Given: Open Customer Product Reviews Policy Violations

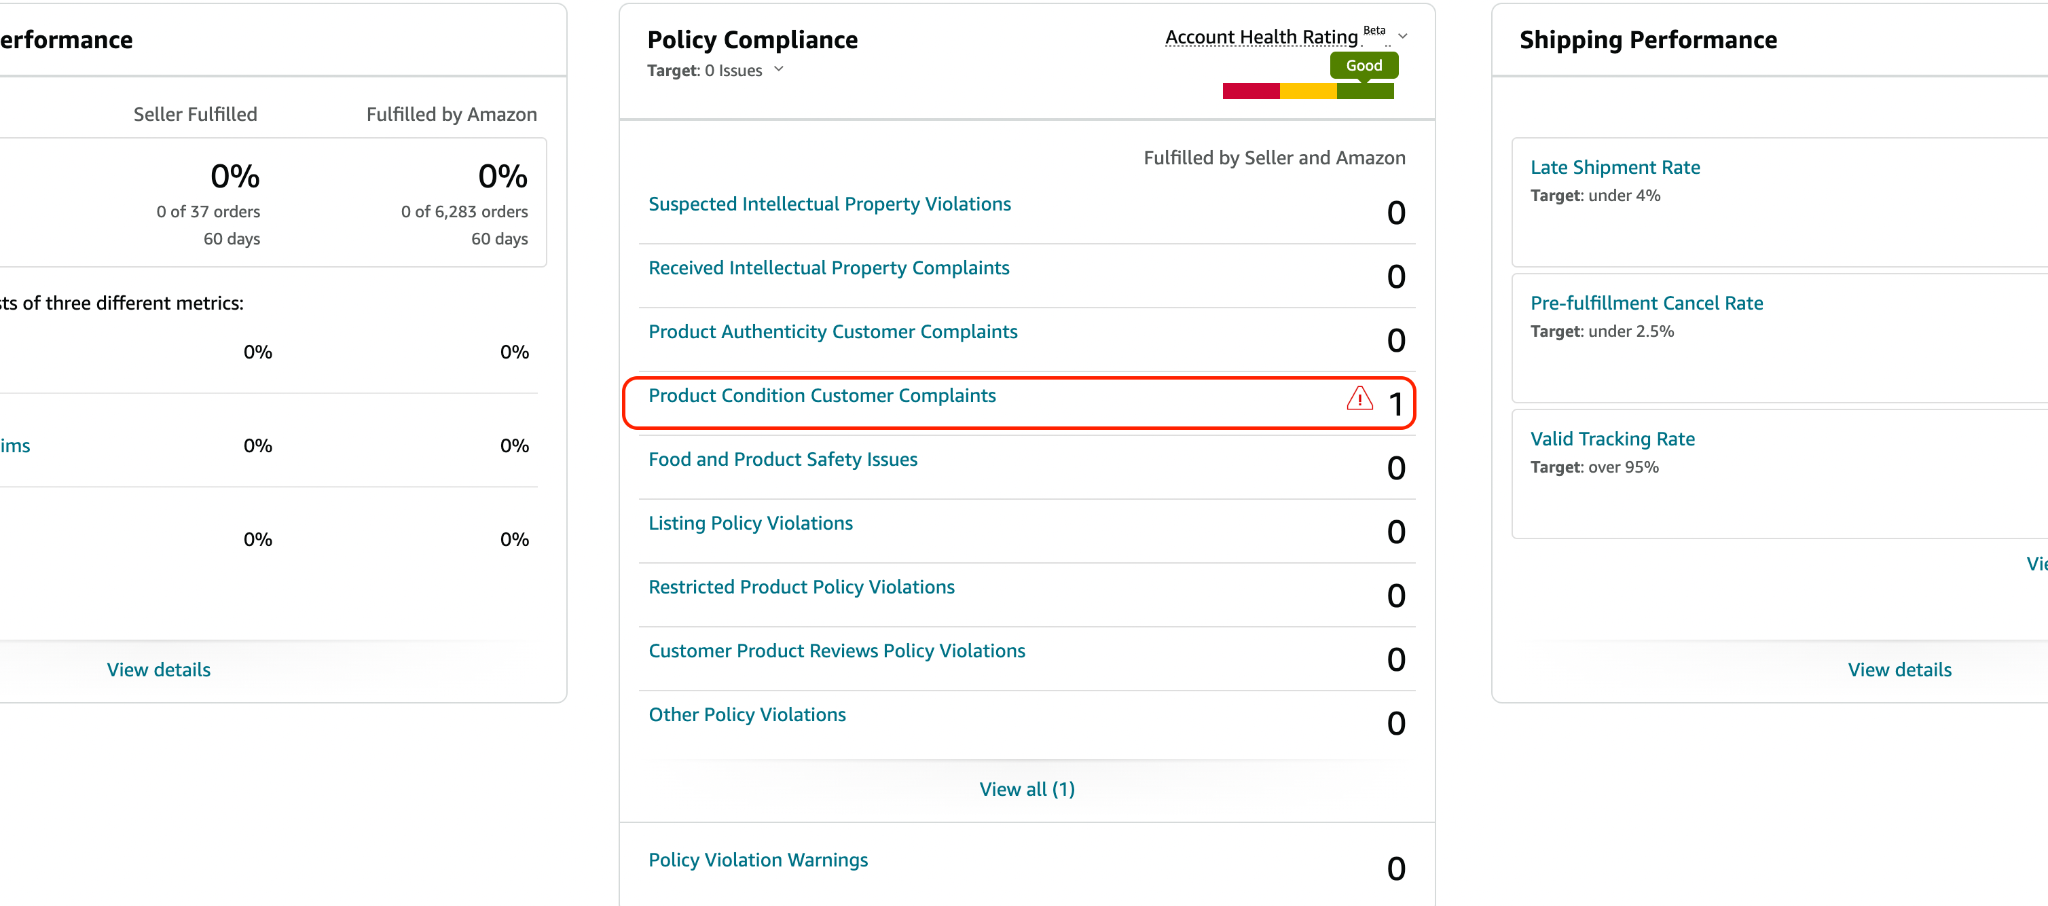Looking at the screenshot, I should coord(836,652).
